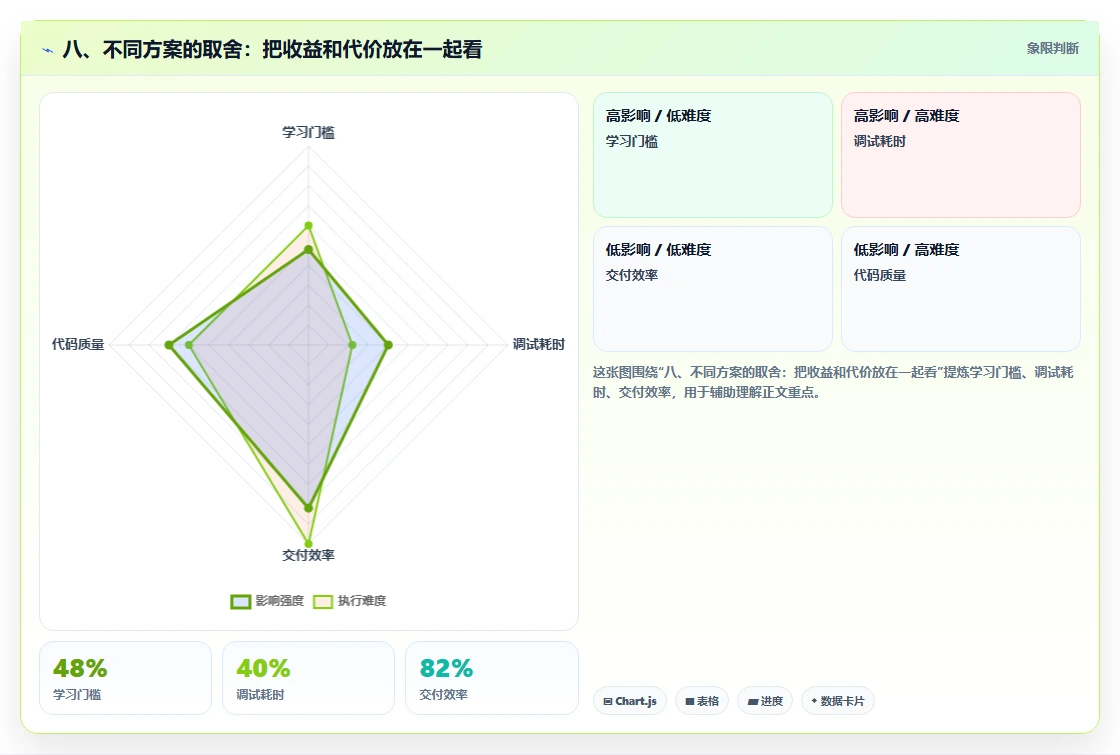This screenshot has height=755, width=1120.
Task: Click the 执行难度 data point on 交付效率 axis
Action: point(309,544)
